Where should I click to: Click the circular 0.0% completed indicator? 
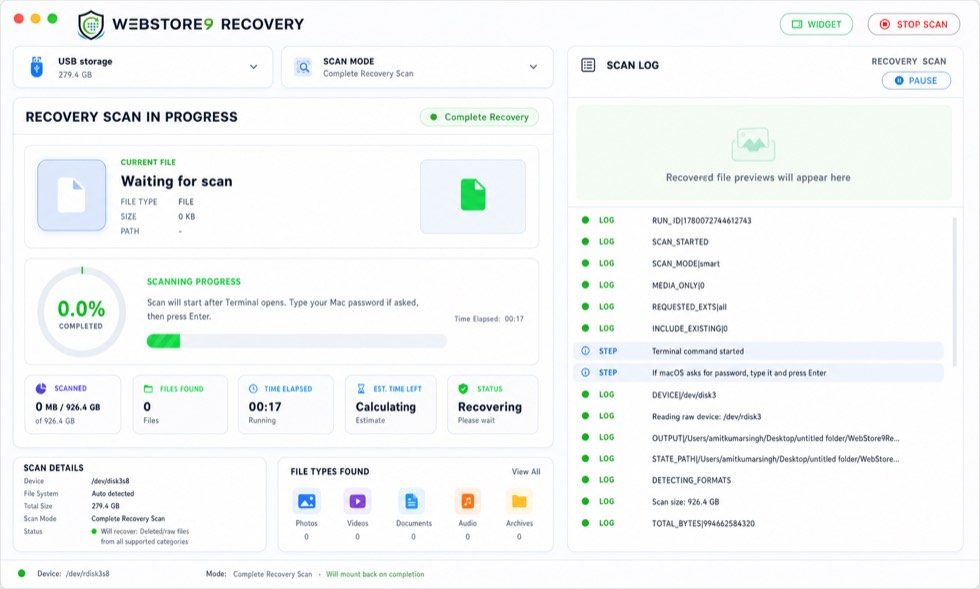(81, 312)
